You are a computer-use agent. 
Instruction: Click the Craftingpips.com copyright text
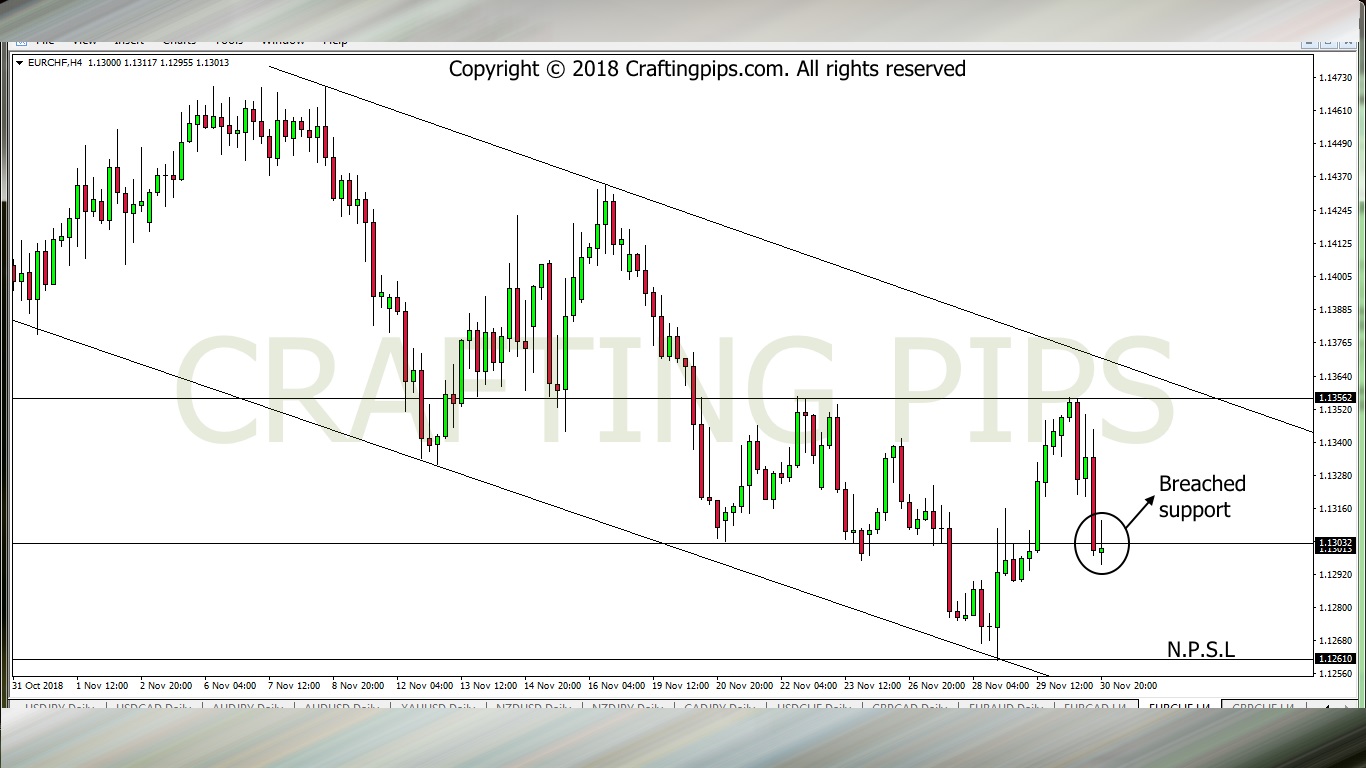click(x=707, y=69)
